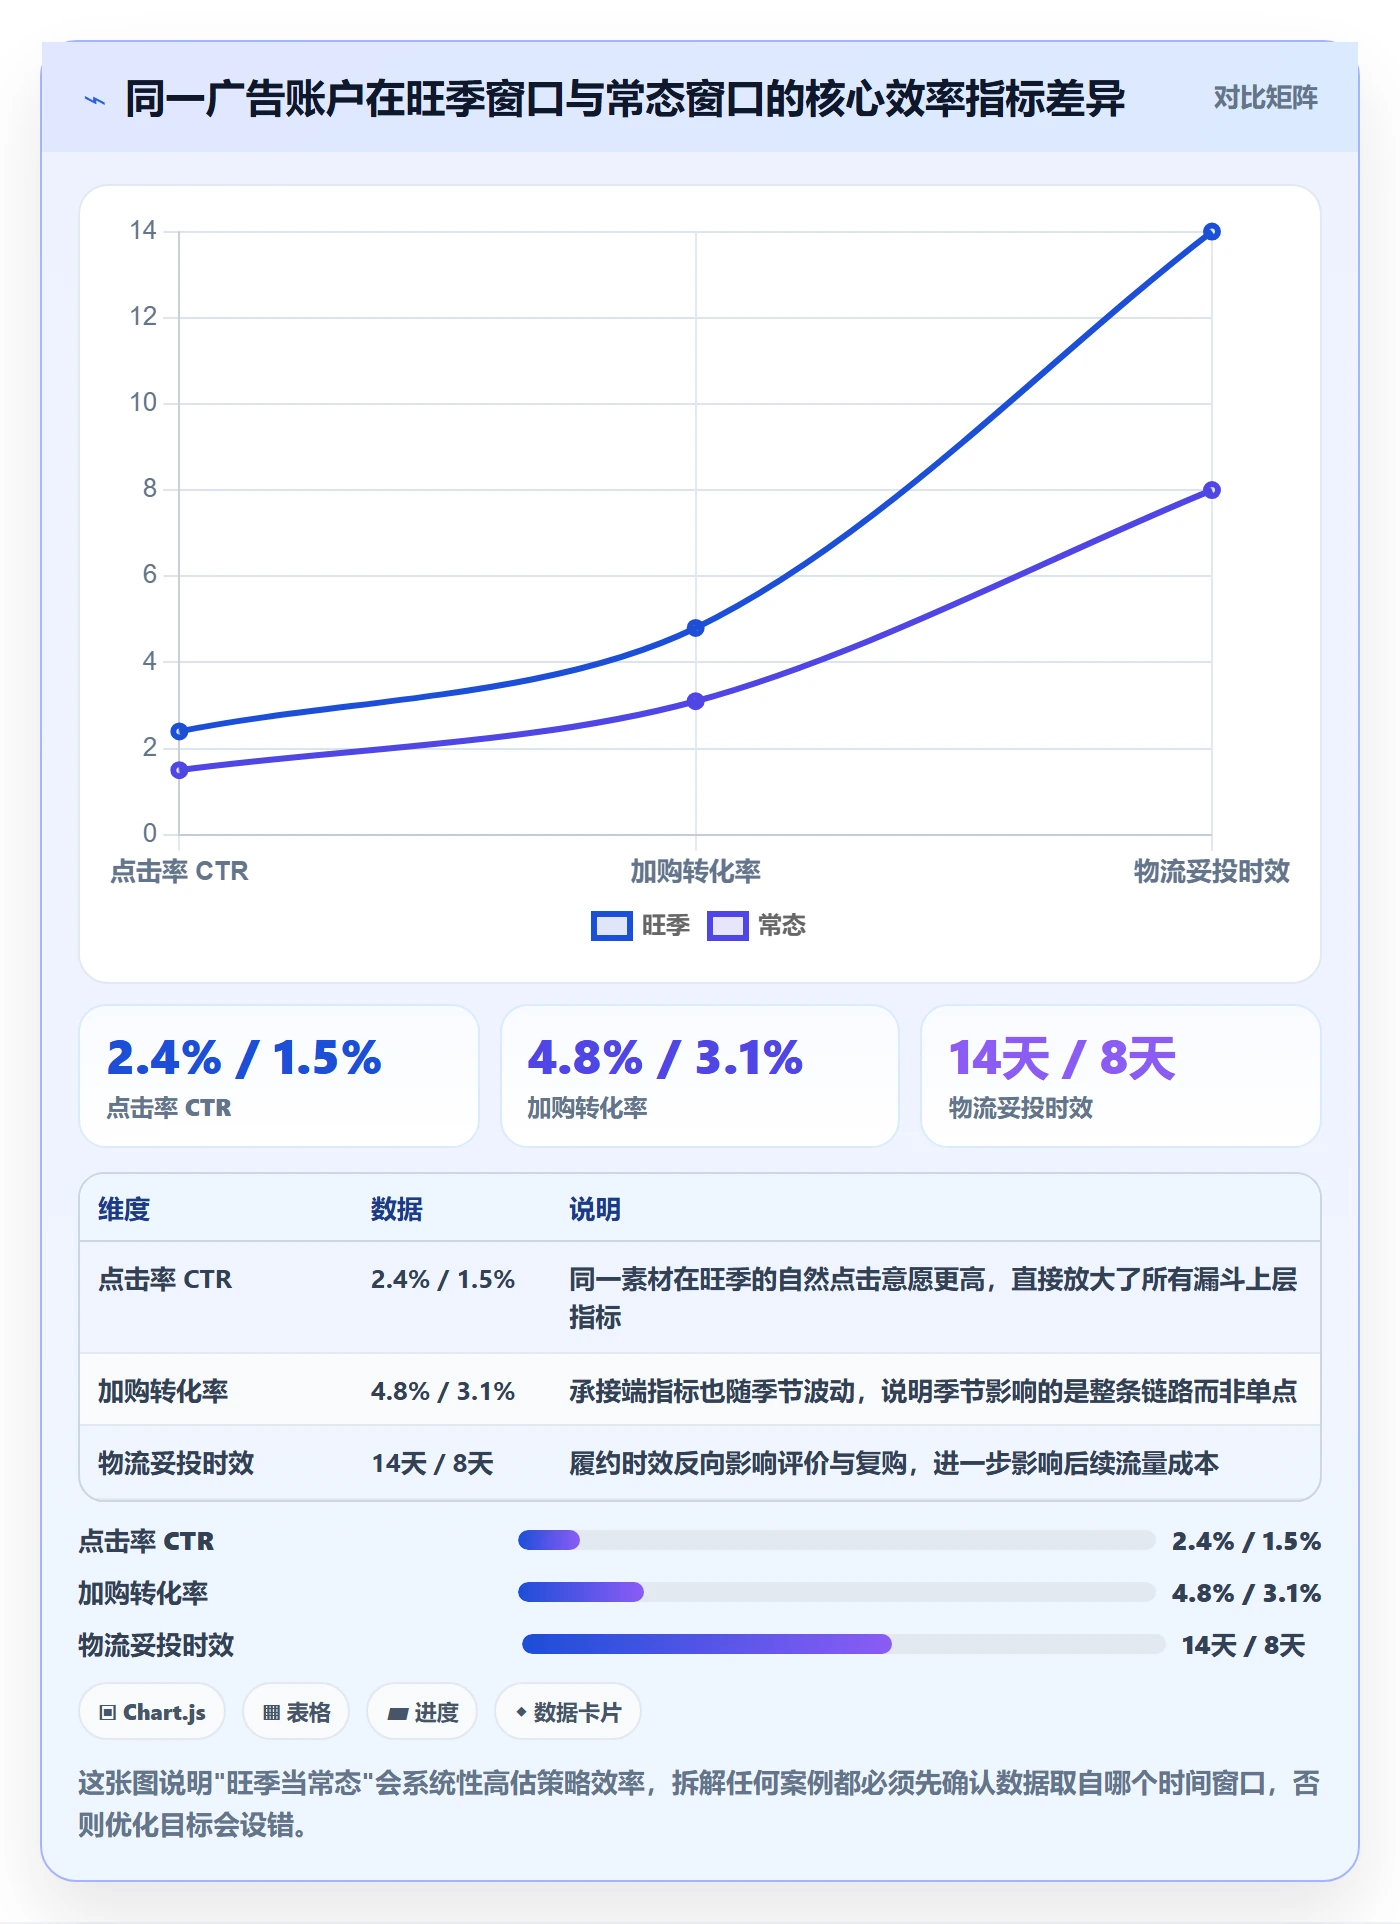Click 常态 data point at 点击率 CTR
1400x1924 pixels.
(180, 770)
